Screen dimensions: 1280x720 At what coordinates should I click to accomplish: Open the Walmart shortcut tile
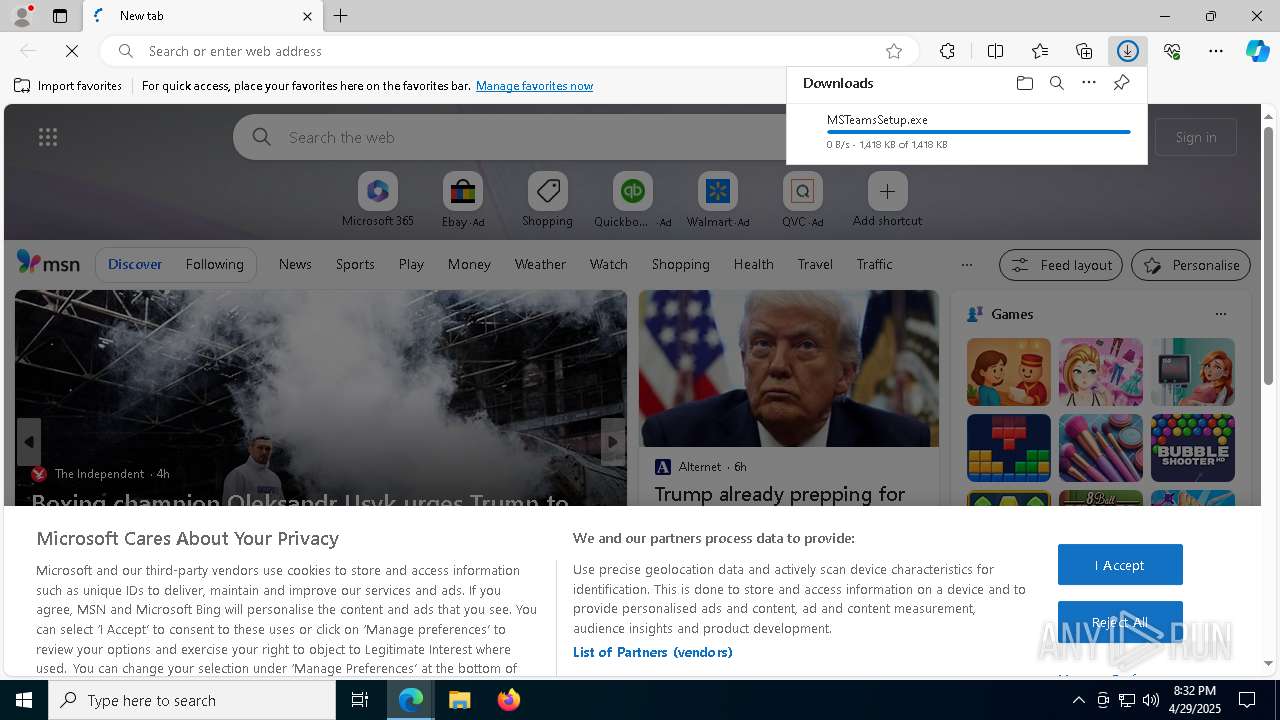pyautogui.click(x=717, y=199)
